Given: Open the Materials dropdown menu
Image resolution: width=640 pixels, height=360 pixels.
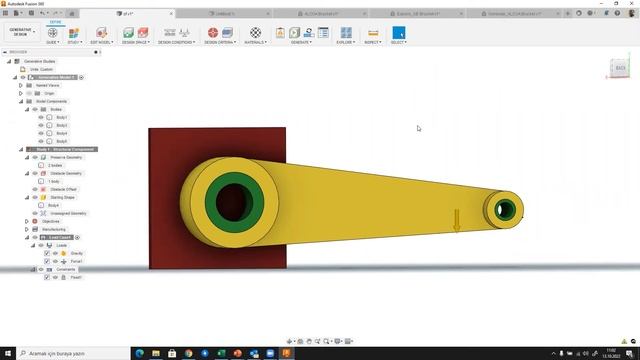Looking at the screenshot, I should click(256, 42).
